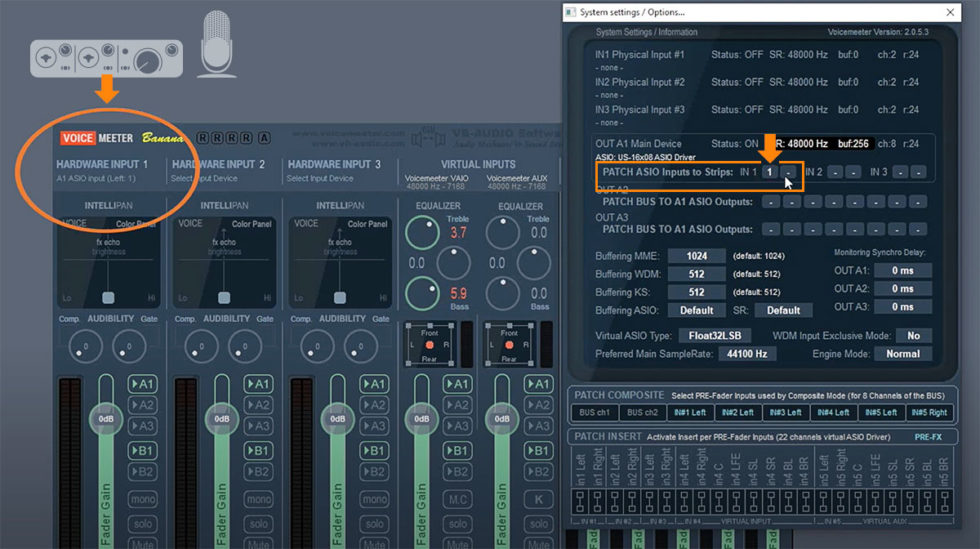Set OUT A2 monitoring delay value
980x549 pixels.
click(x=902, y=289)
